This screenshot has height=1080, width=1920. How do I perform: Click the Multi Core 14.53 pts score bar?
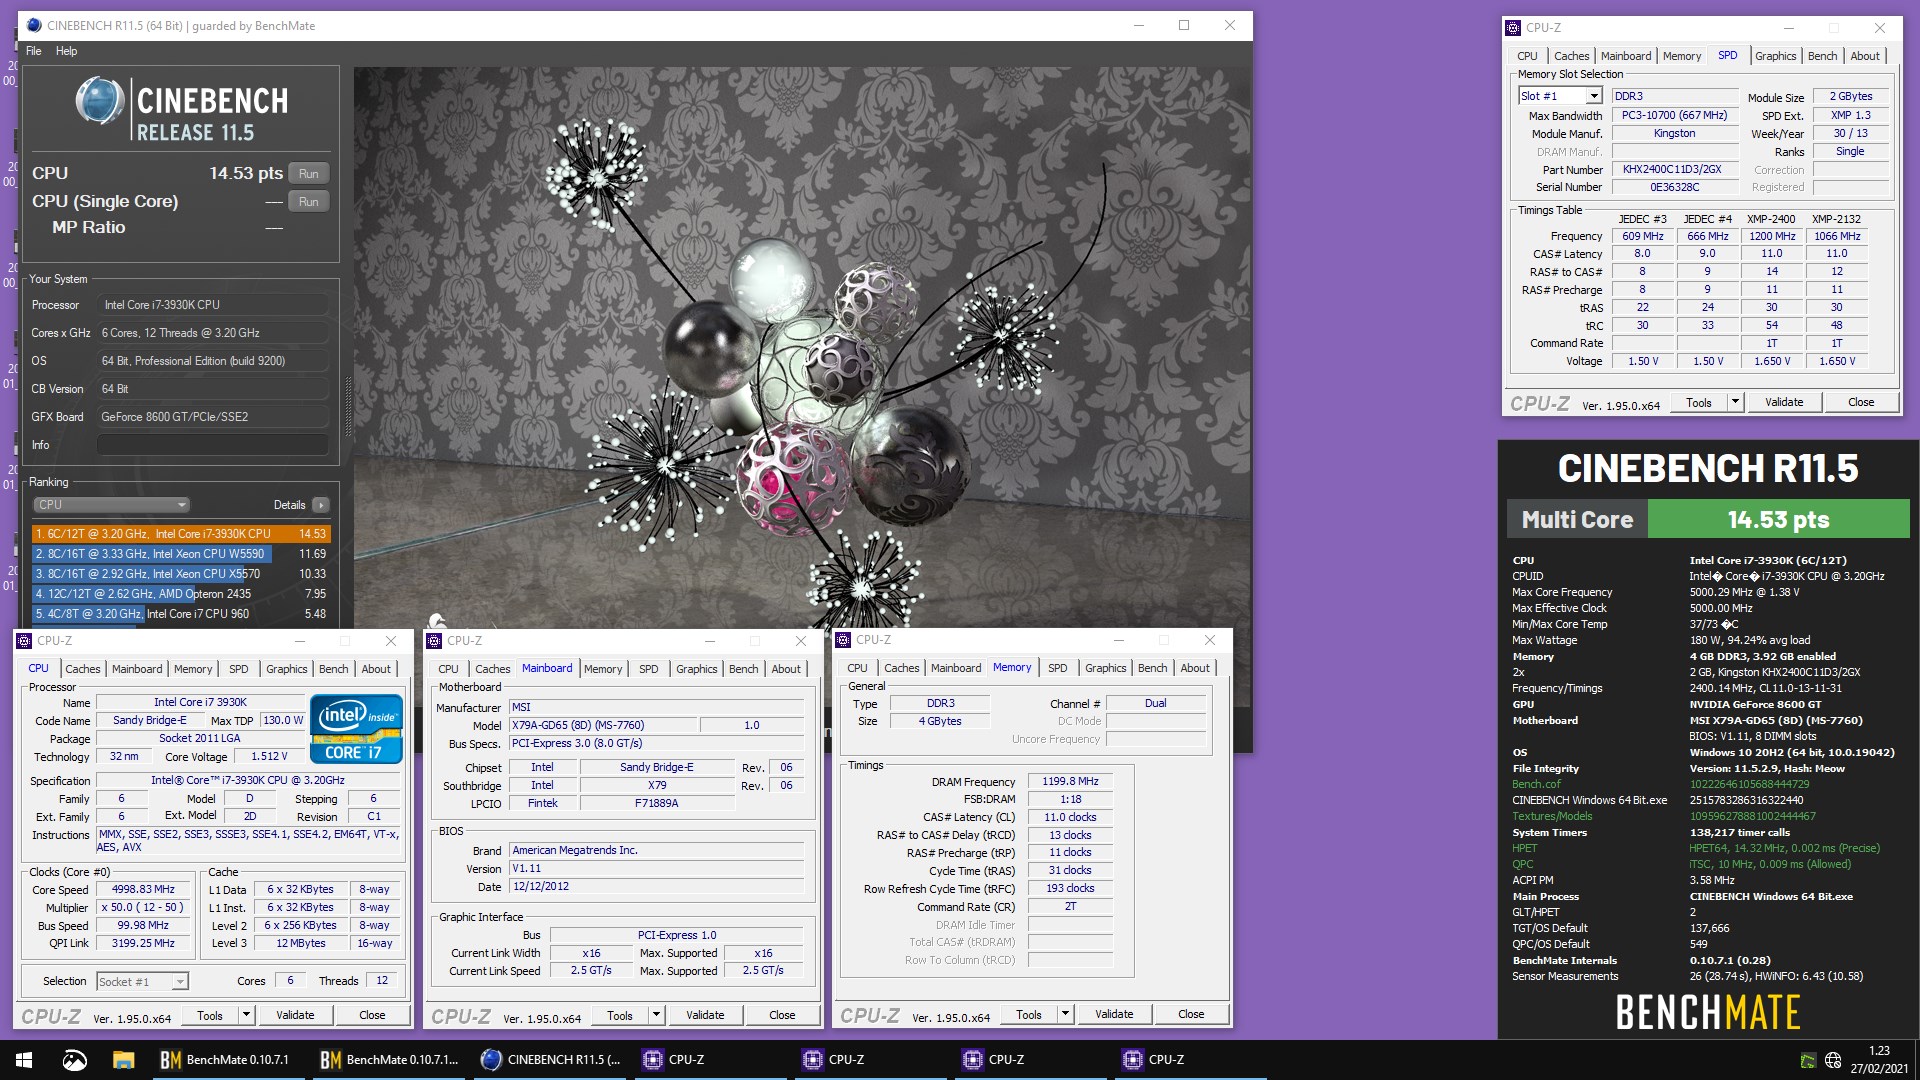[1708, 519]
